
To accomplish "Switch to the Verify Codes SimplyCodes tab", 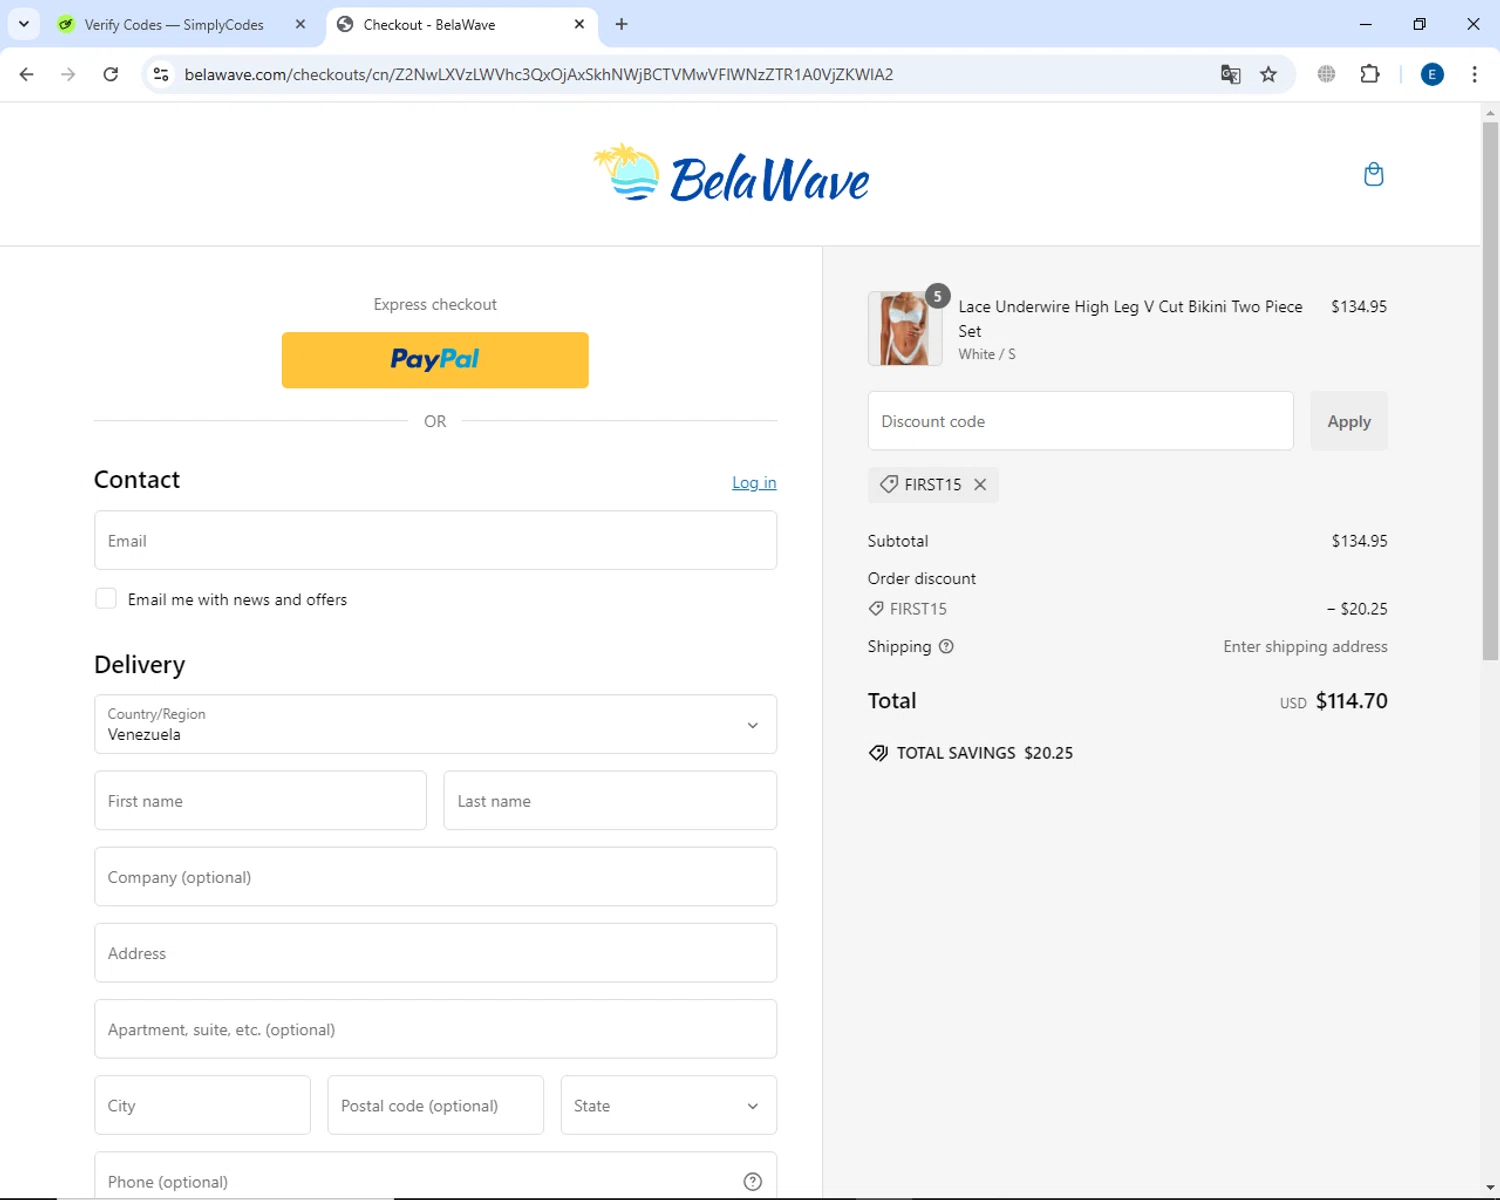I will (x=174, y=25).
